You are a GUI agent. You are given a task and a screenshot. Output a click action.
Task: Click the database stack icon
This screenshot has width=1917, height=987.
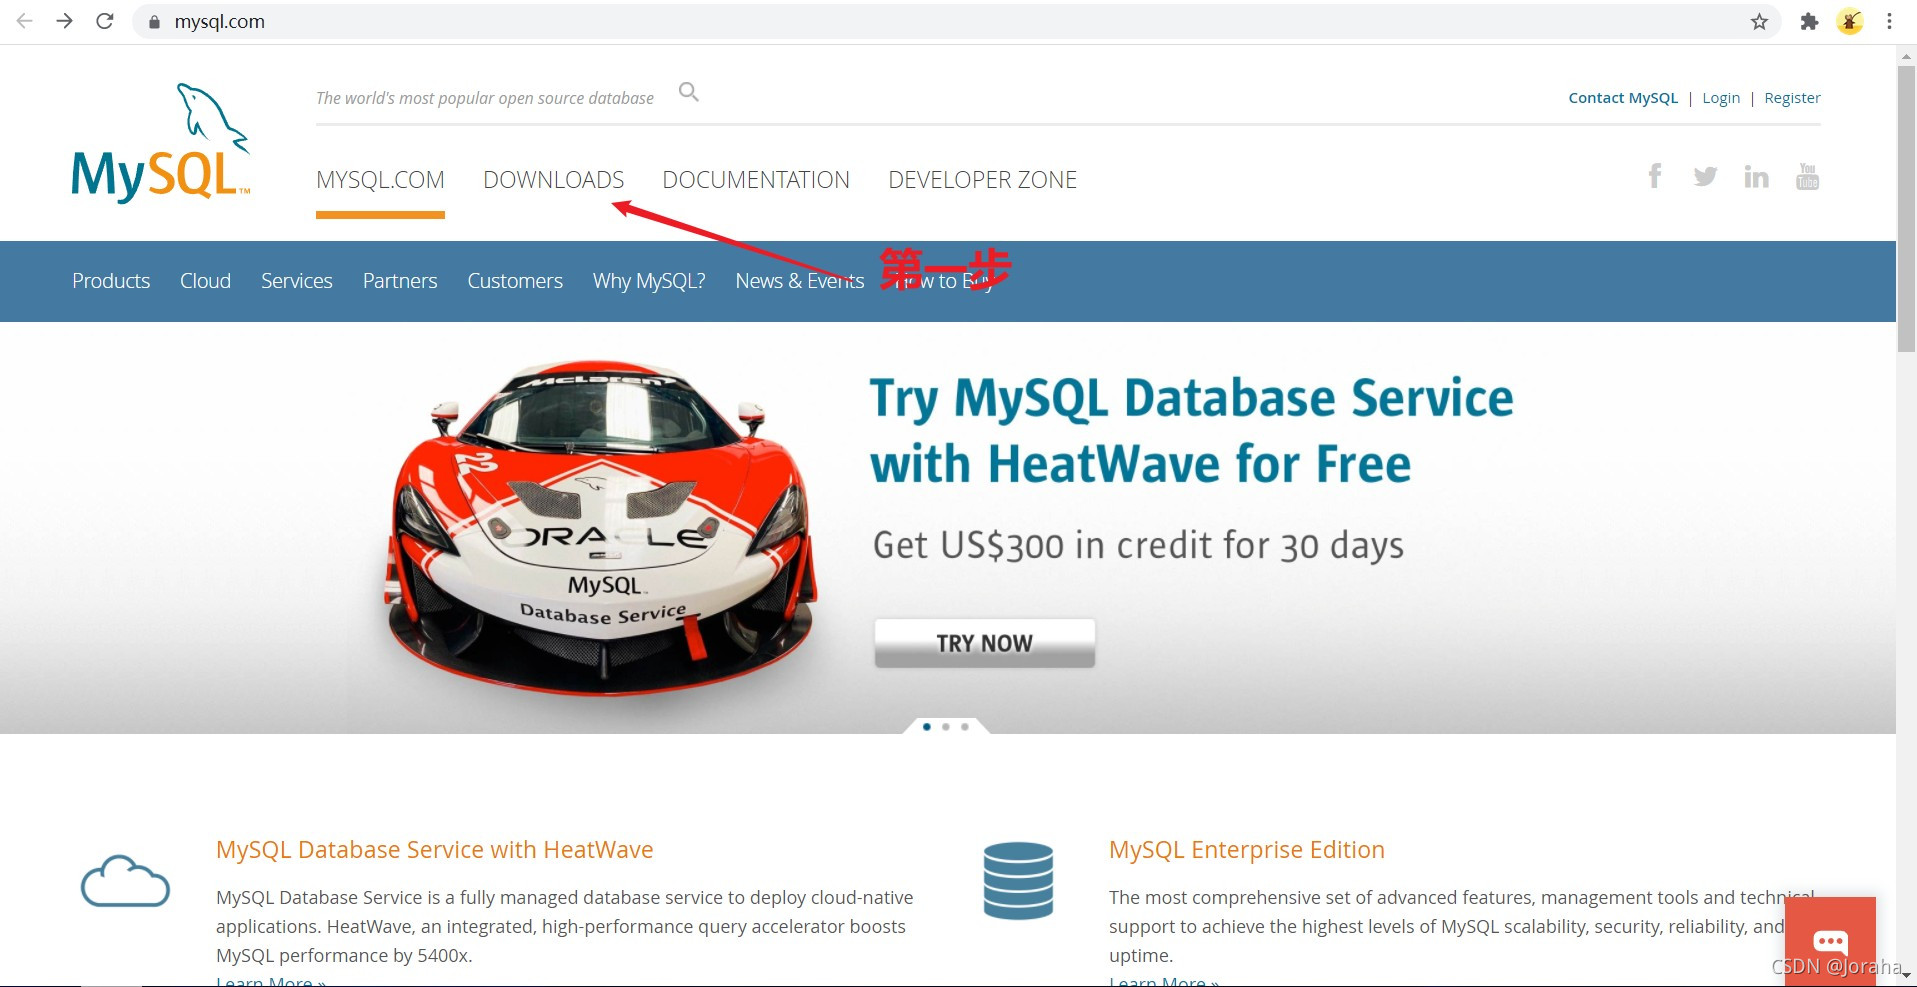[x=1018, y=881]
